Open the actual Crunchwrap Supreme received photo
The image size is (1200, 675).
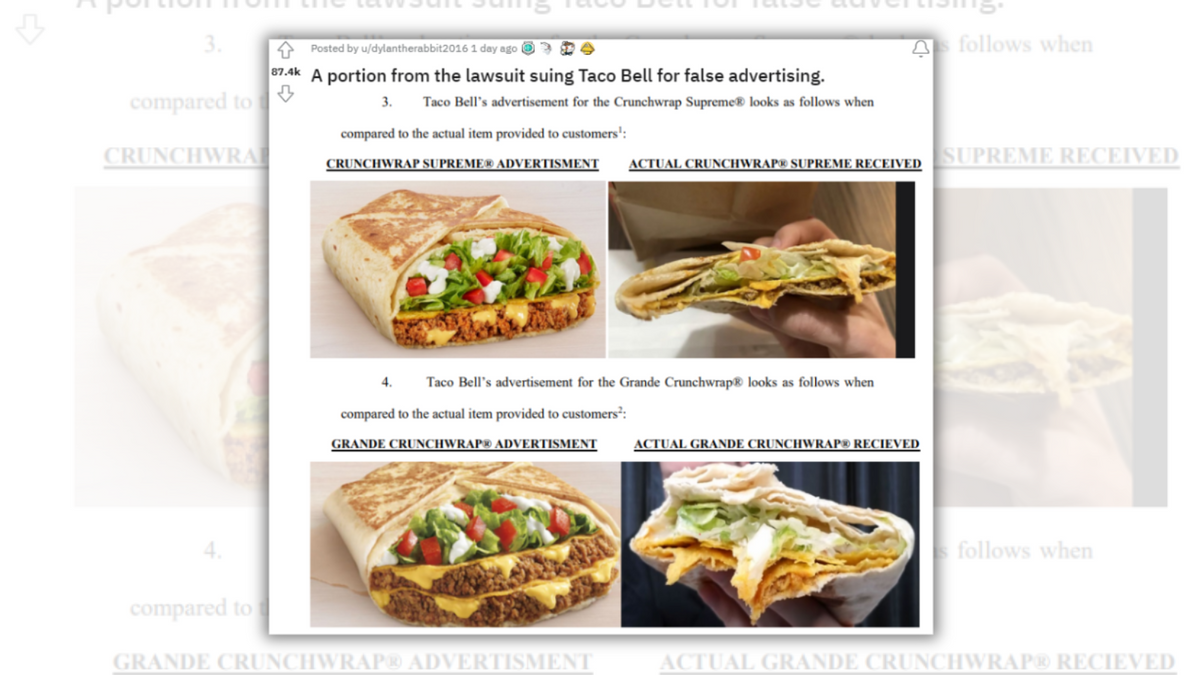coord(761,269)
